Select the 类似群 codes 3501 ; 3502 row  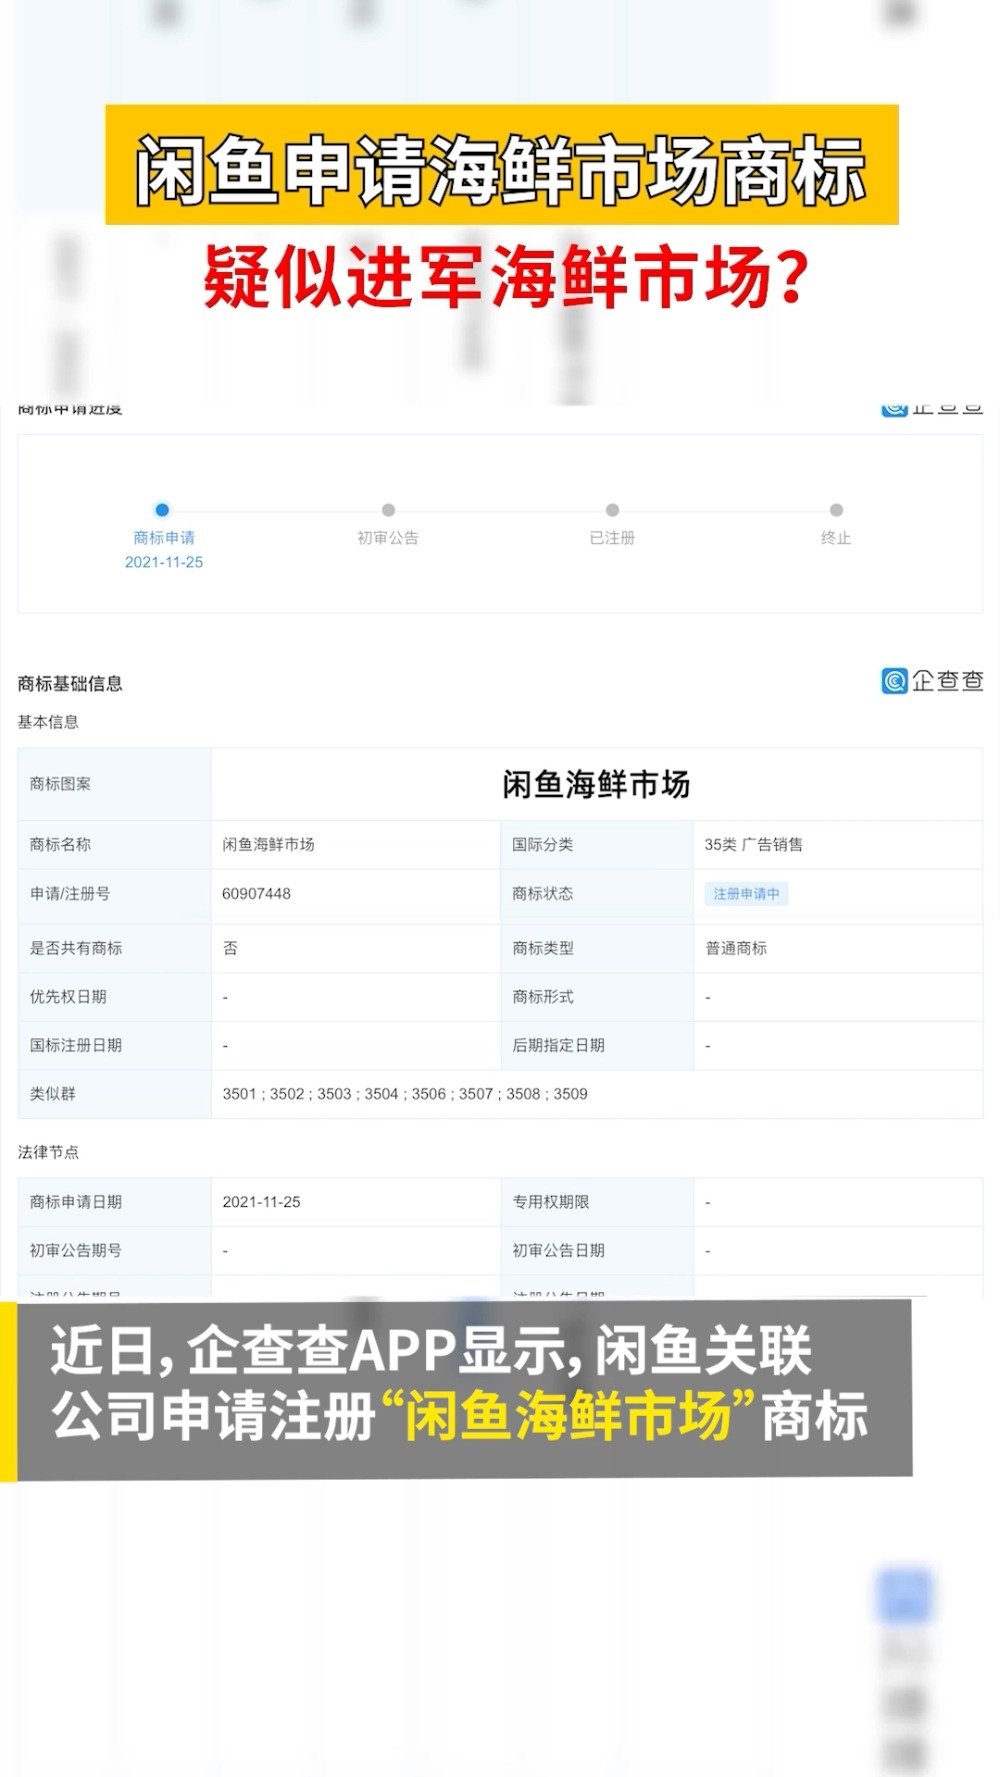(x=405, y=1094)
